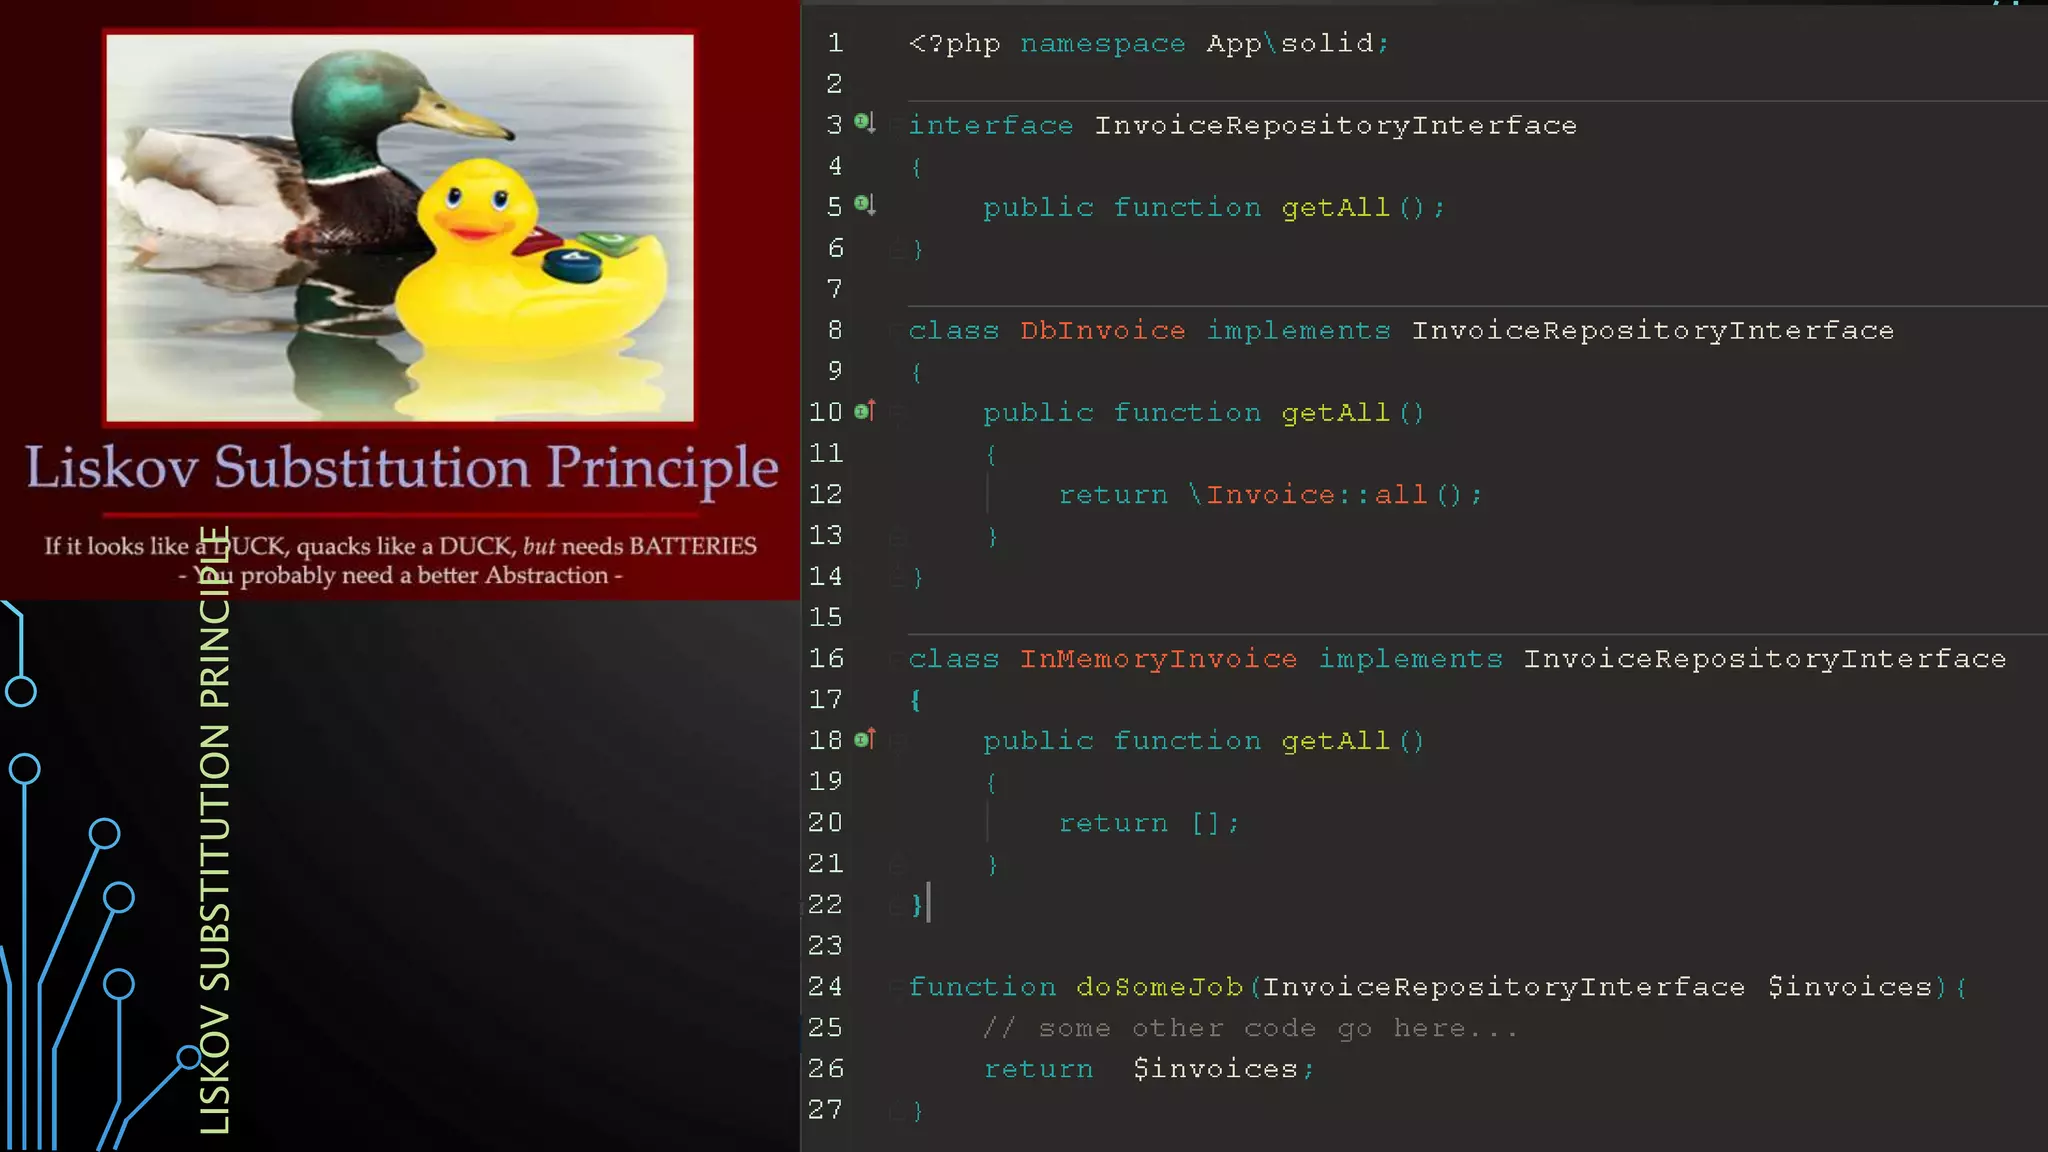Fold the doSomeJob function at line 24
2048x1152 pixels.
coord(897,987)
